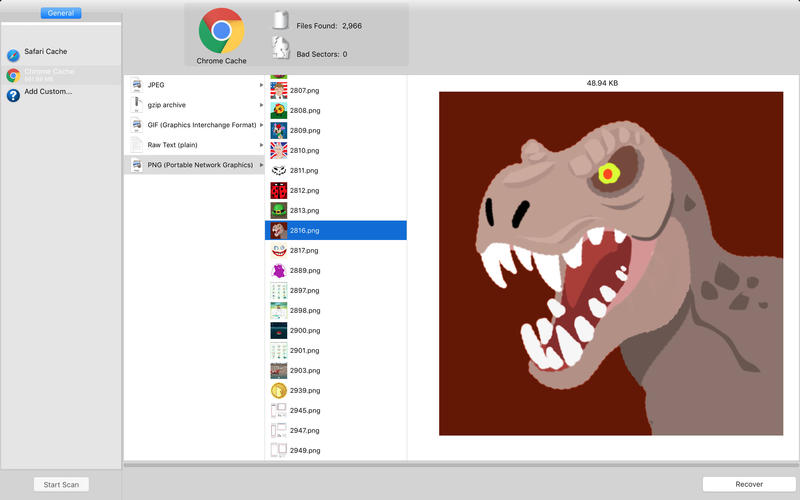Image resolution: width=800 pixels, height=500 pixels.
Task: Select the 2817.png file entry
Action: click(304, 250)
